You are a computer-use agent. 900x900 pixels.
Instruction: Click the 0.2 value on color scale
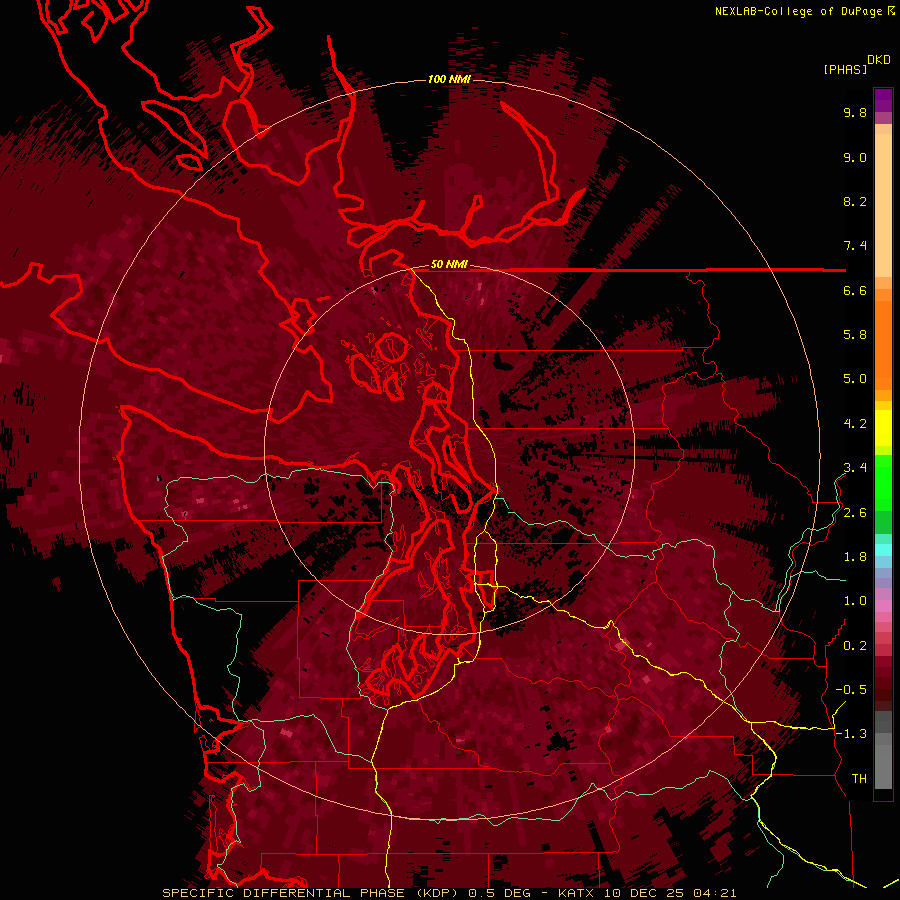pos(855,646)
